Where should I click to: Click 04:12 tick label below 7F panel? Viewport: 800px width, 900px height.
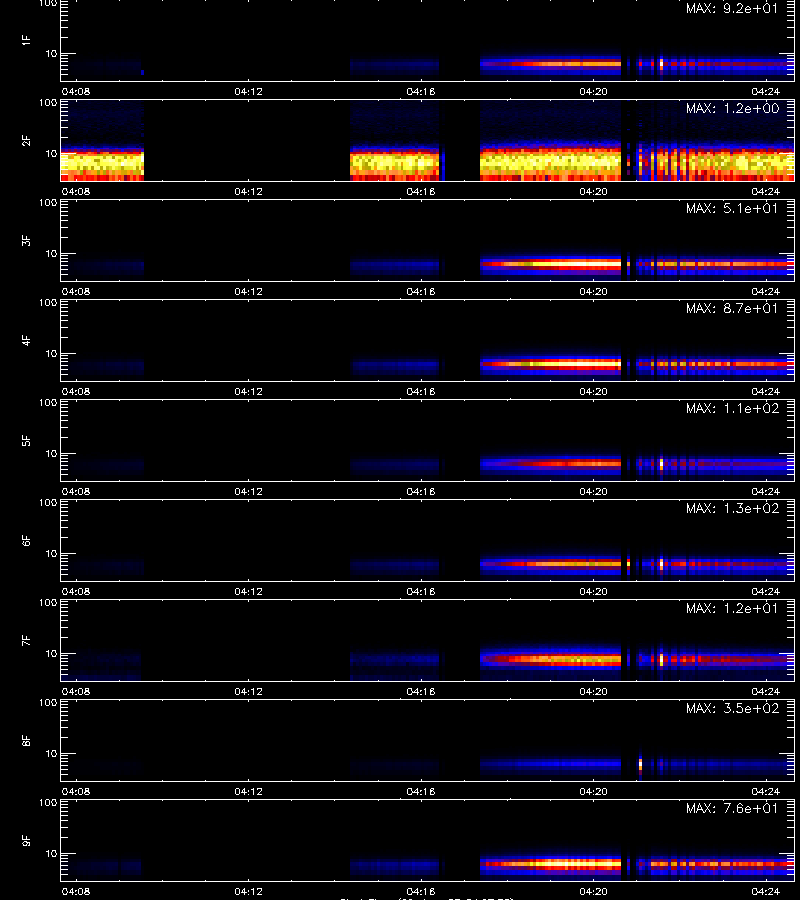tap(248, 691)
